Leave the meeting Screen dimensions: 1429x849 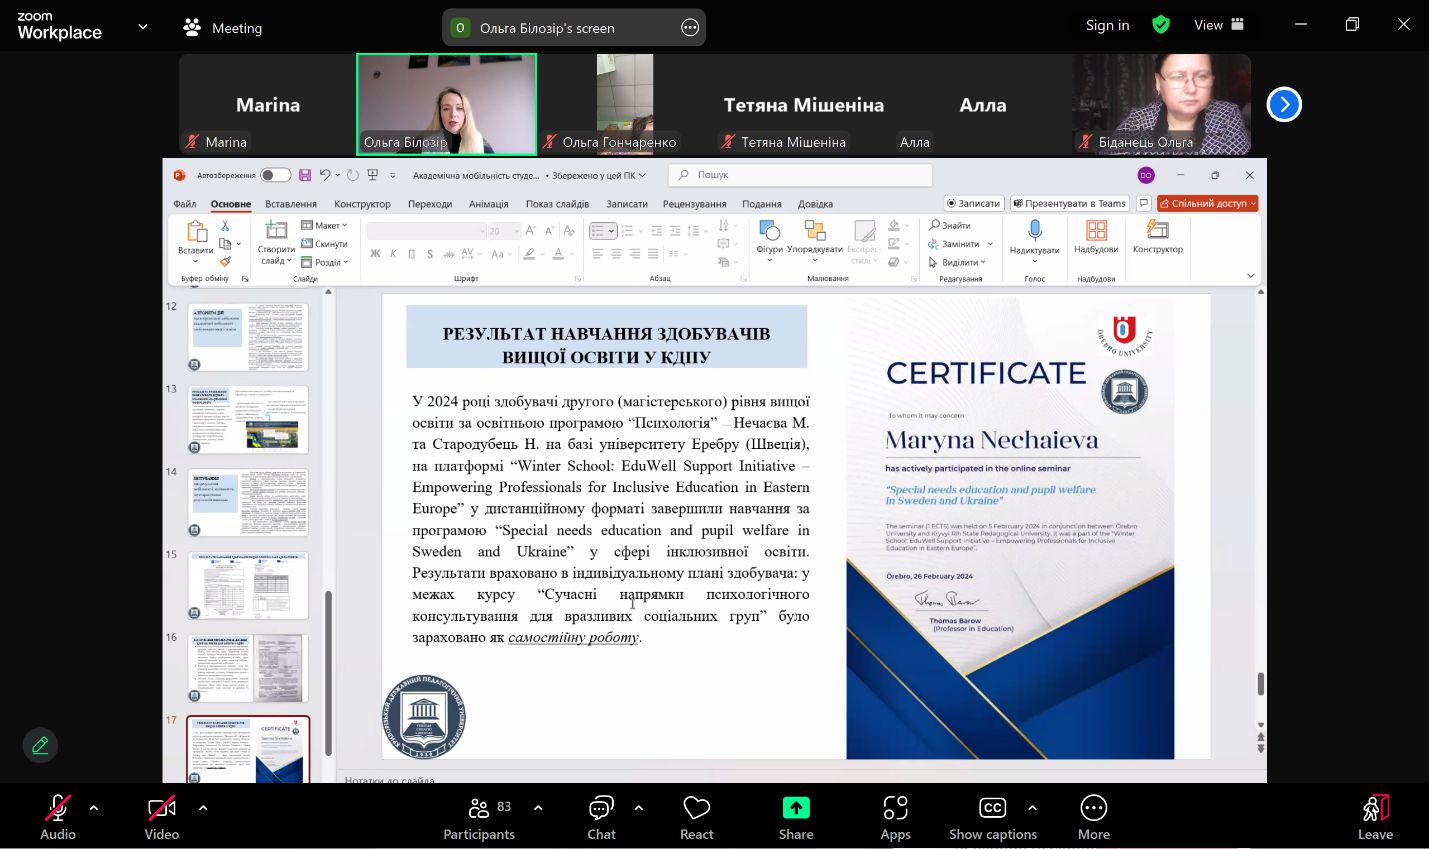tap(1375, 816)
